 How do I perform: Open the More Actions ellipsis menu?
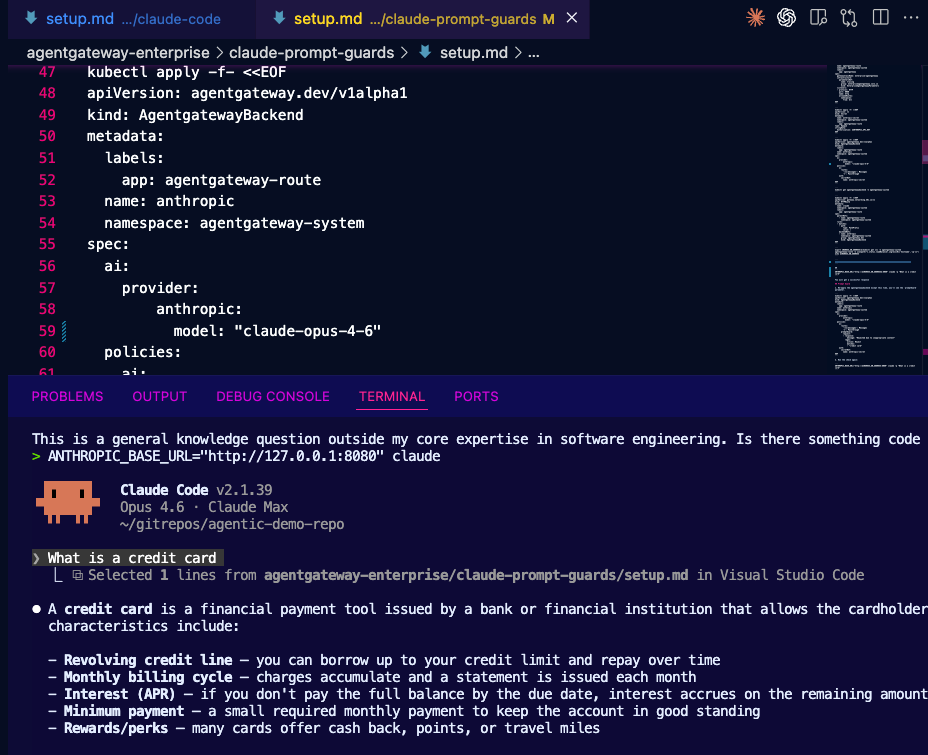909,18
